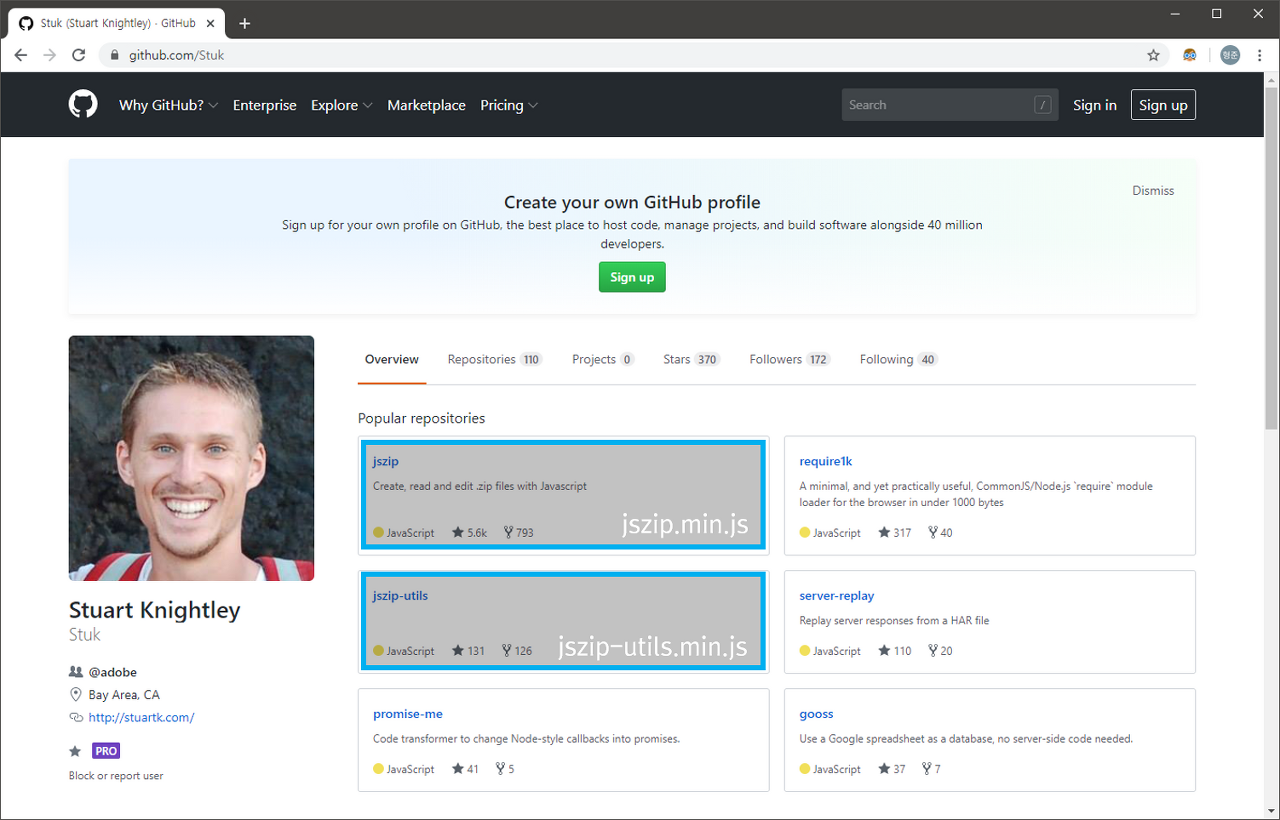Open the Marketplace nav link

(426, 105)
